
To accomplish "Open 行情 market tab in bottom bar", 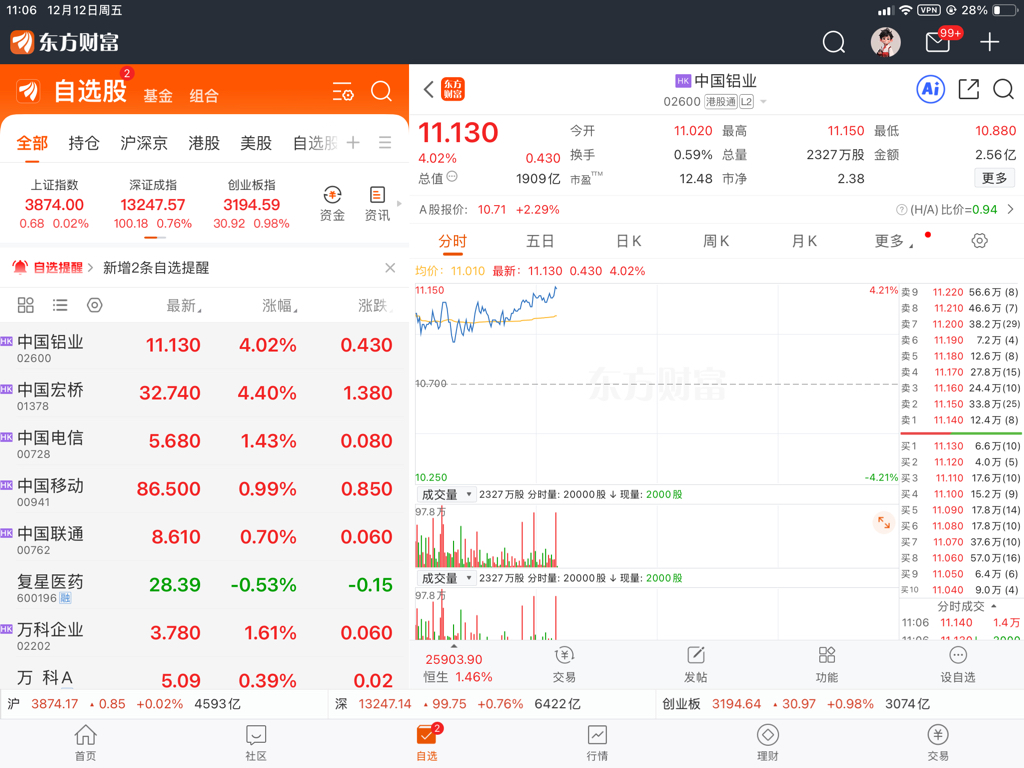I will 597,743.
